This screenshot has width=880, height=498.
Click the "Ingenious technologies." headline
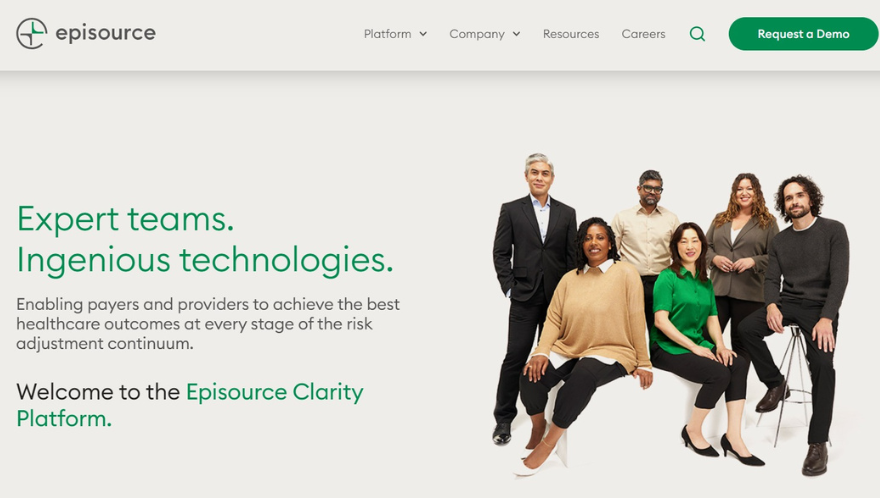pos(205,260)
